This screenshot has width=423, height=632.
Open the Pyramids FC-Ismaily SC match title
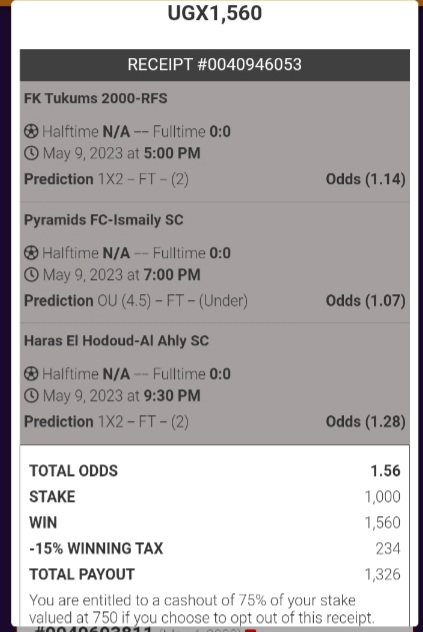(104, 220)
